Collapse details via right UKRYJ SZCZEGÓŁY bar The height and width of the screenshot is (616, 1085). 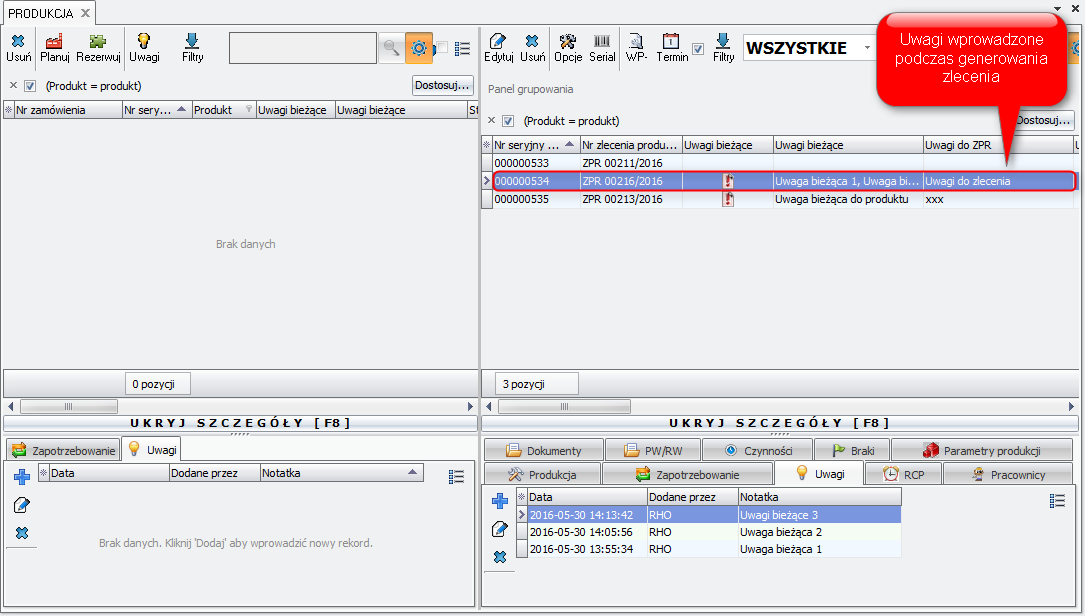779,423
